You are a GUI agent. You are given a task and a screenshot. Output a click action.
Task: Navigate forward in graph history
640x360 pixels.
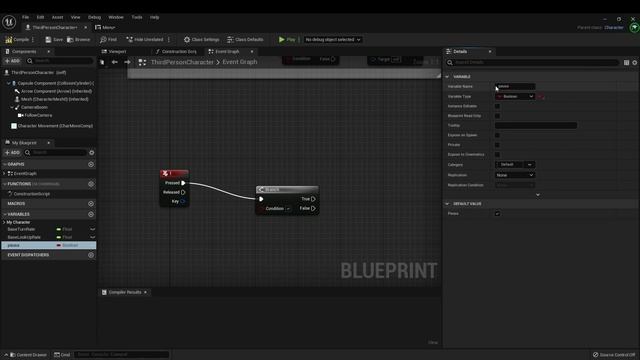127,62
